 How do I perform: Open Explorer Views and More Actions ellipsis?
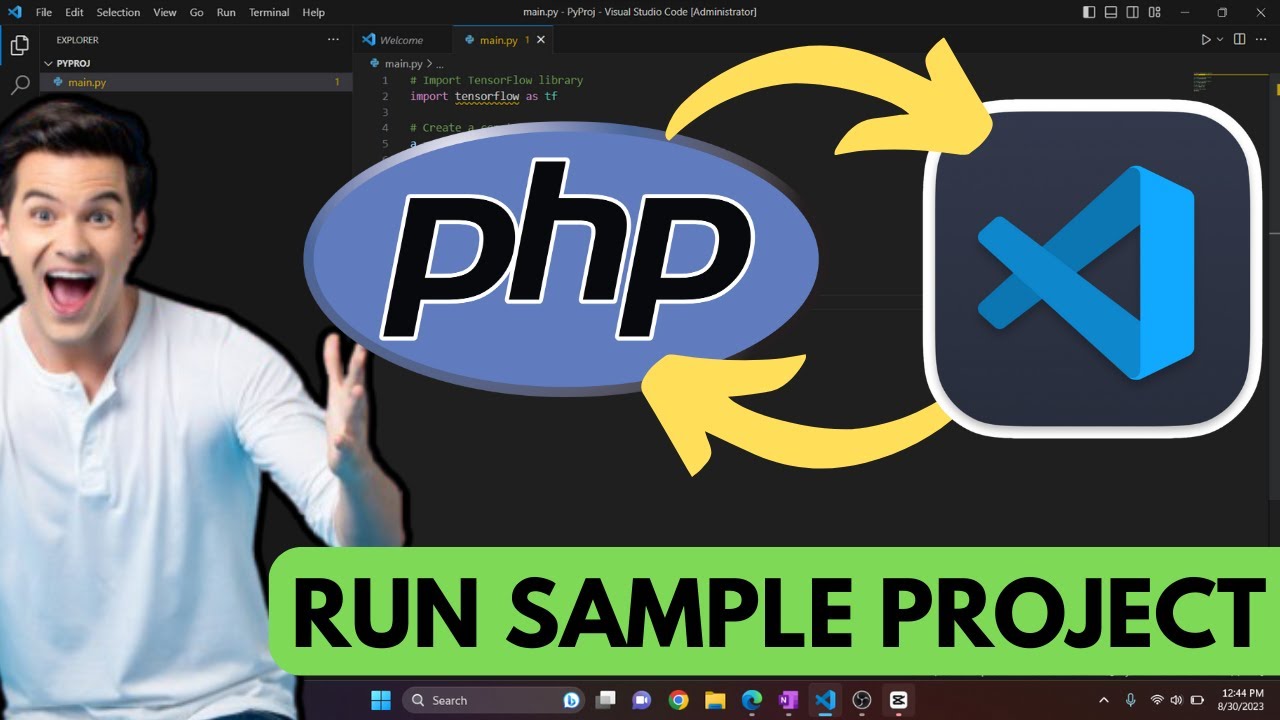pyautogui.click(x=333, y=40)
